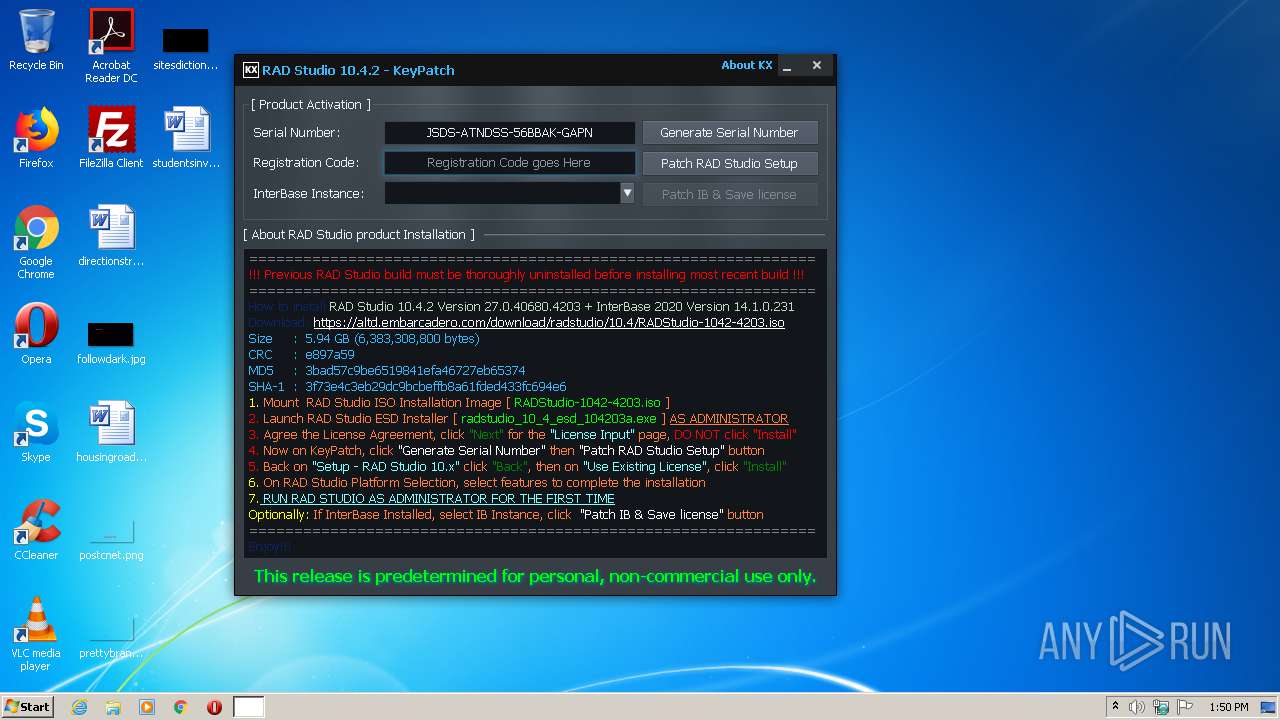Launch Skype from the desktop
The image size is (1280, 720).
[x=36, y=432]
